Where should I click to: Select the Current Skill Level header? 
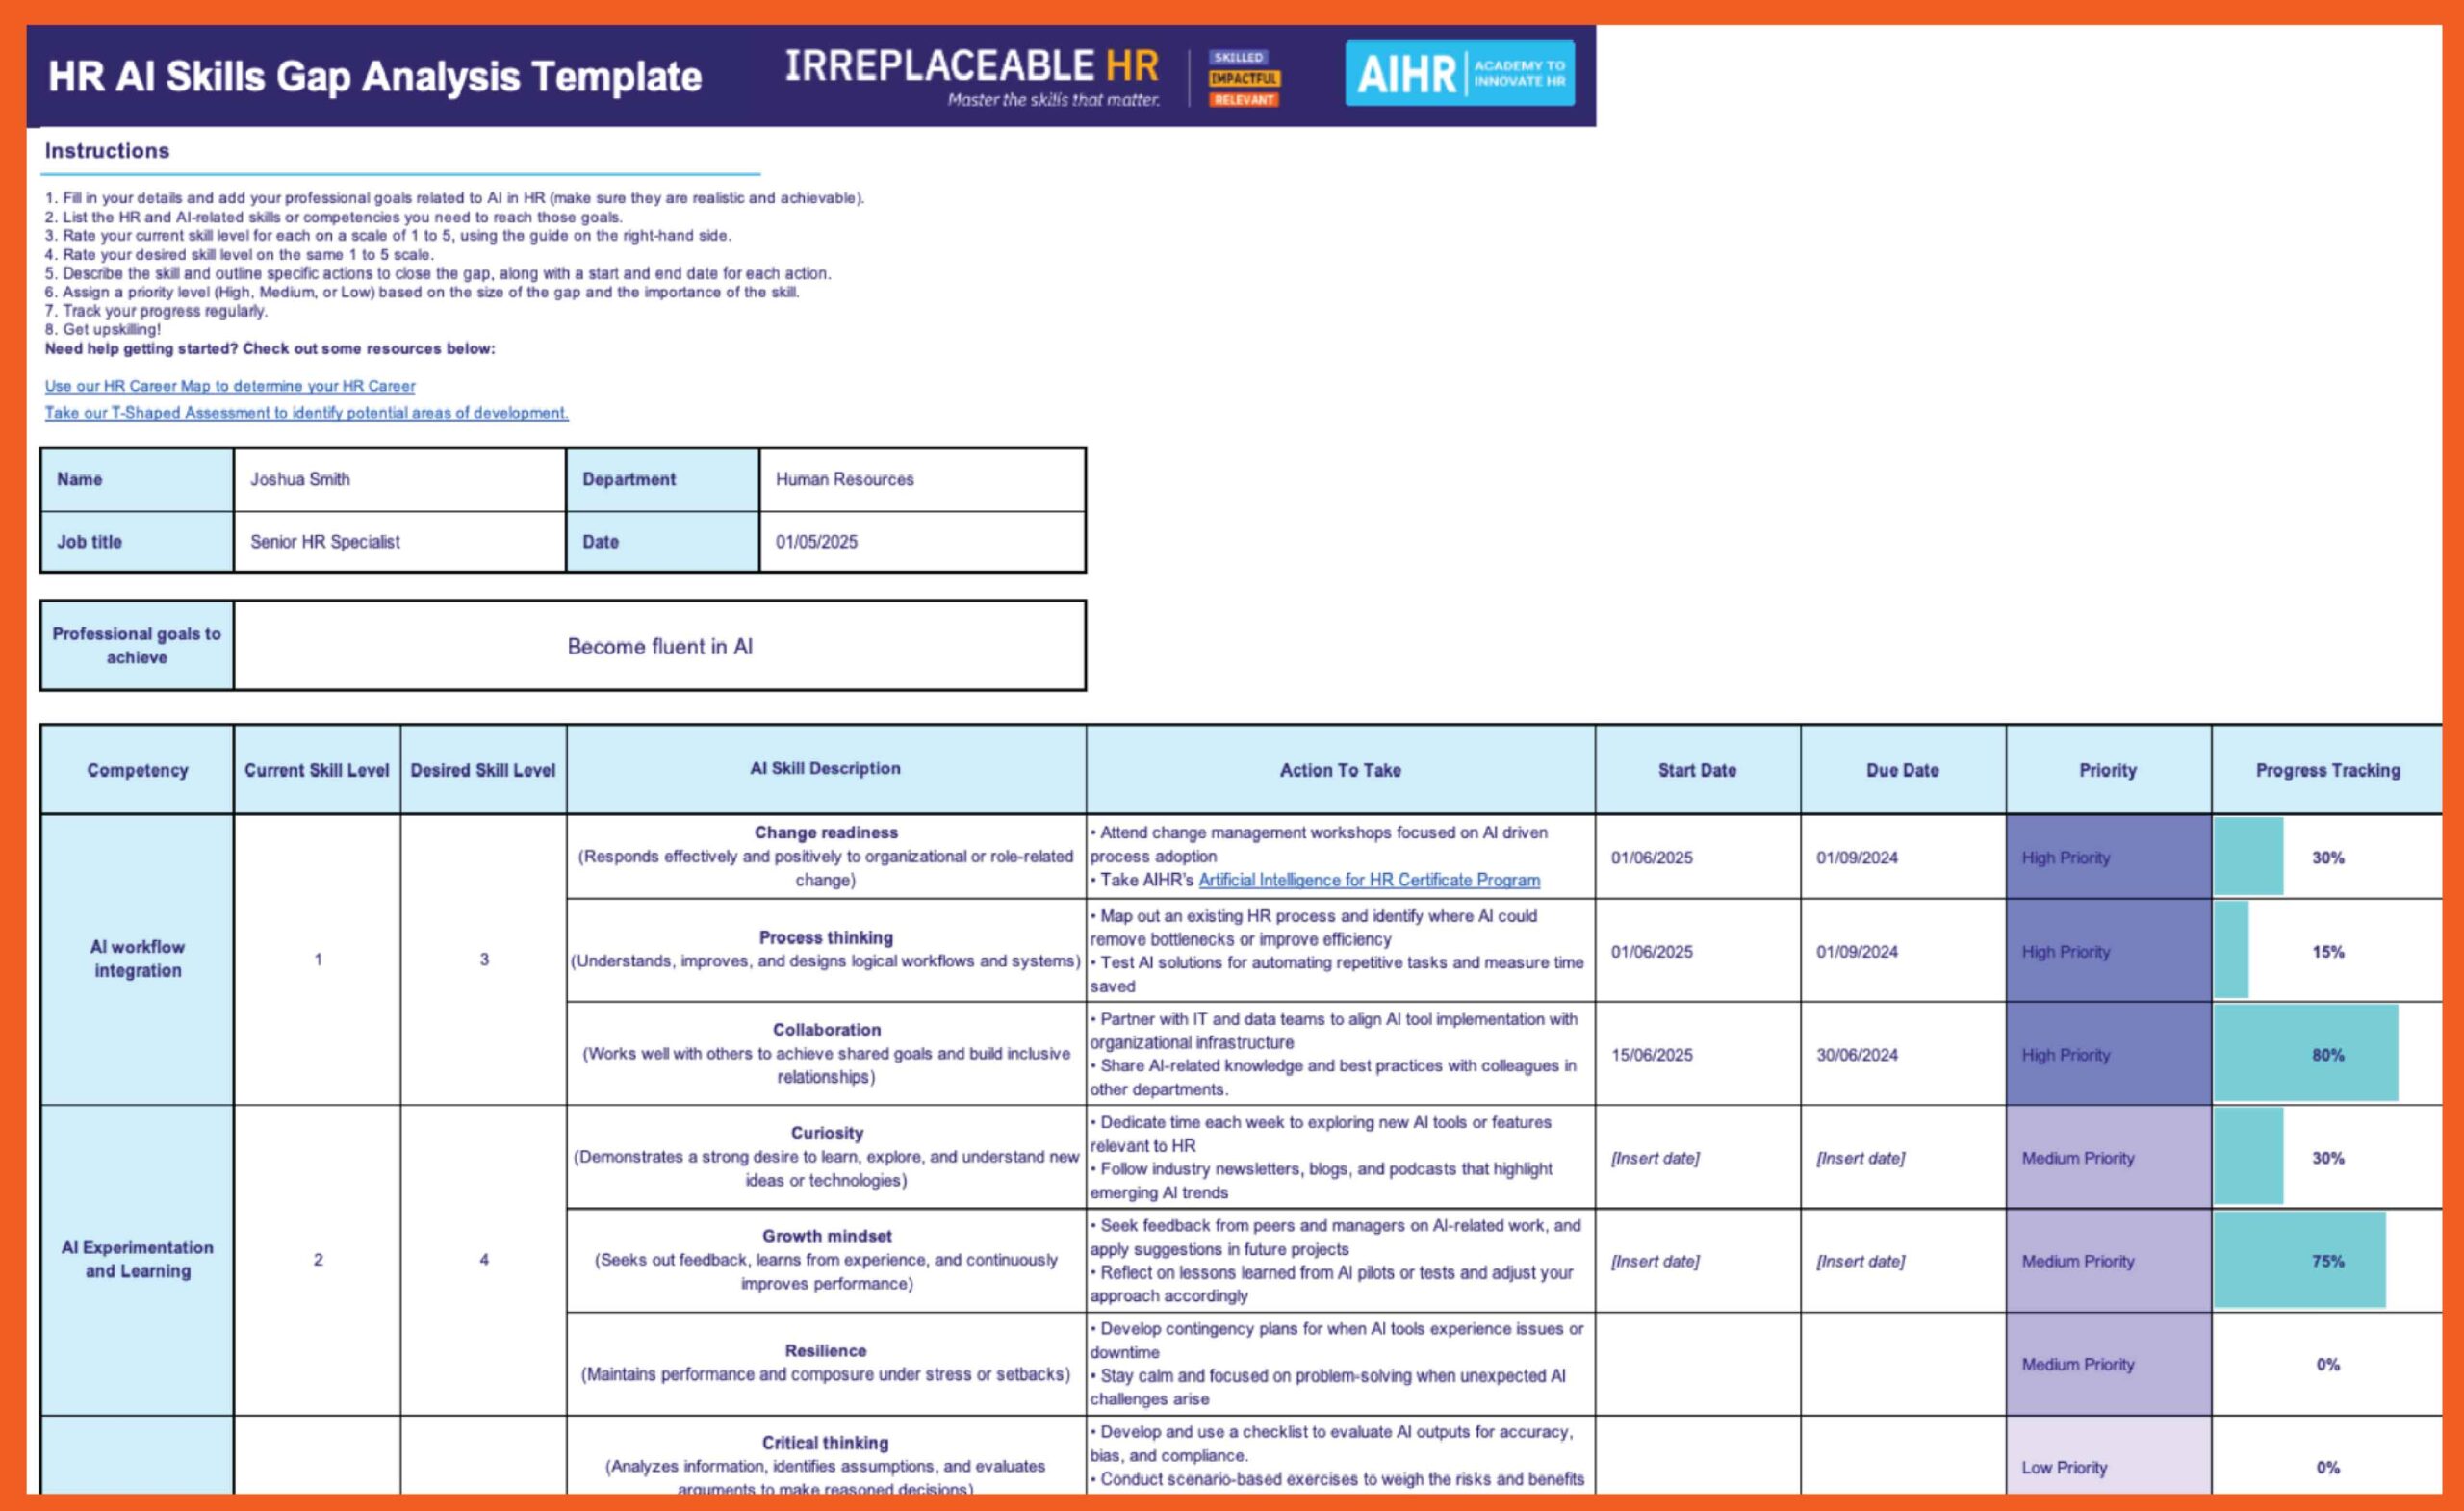pos(317,770)
